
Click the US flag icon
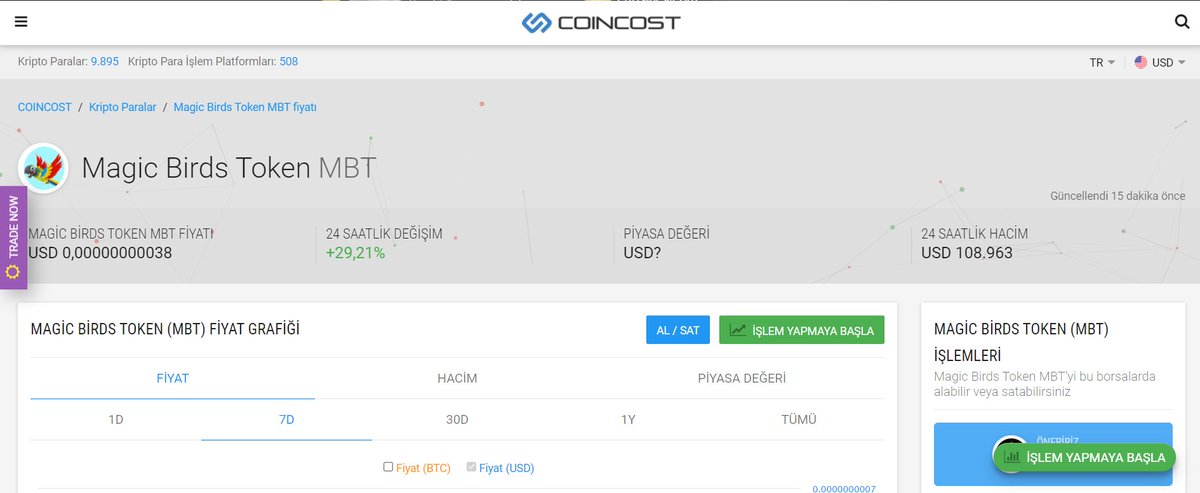(1141, 62)
